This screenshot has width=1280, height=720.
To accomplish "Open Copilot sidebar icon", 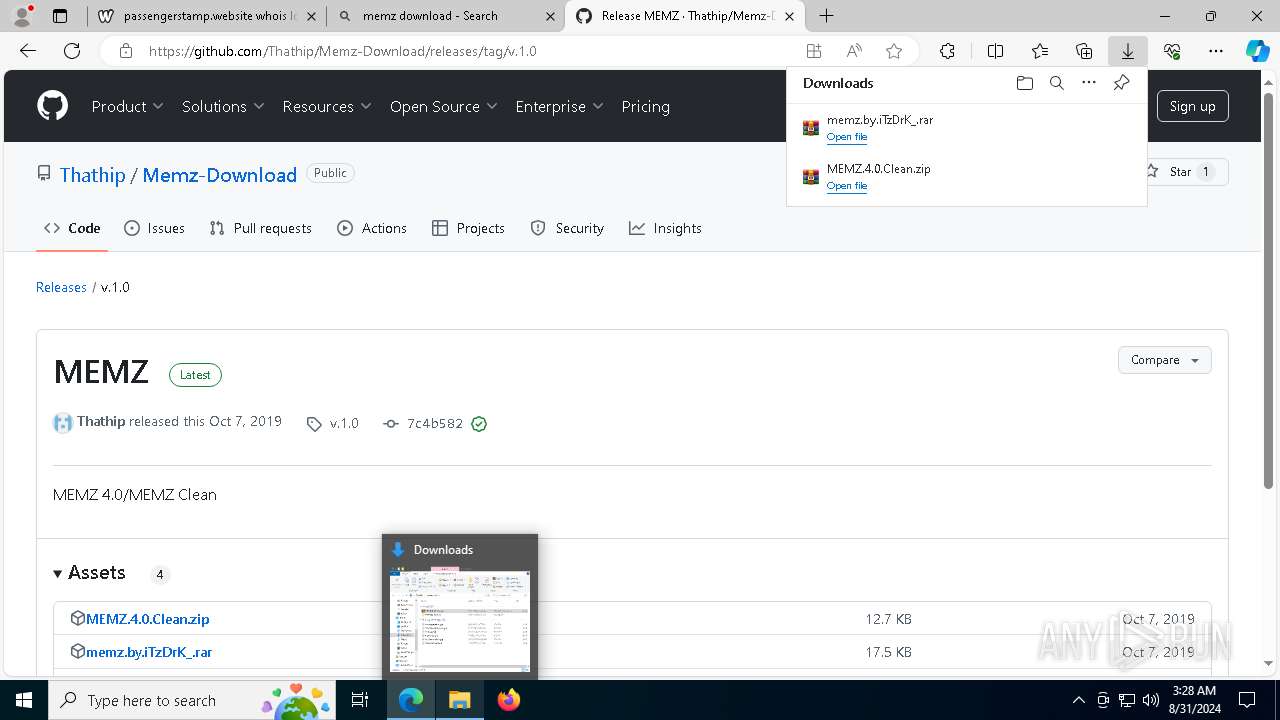I will (x=1258, y=51).
